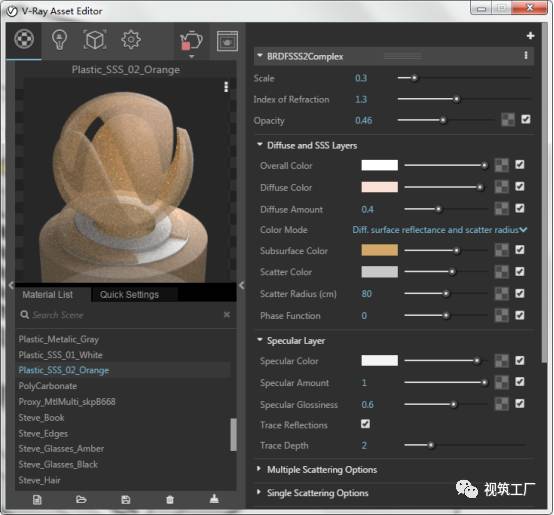This screenshot has width=554, height=515.
Task: Expand Multiple Scattering Options
Action: coord(259,469)
